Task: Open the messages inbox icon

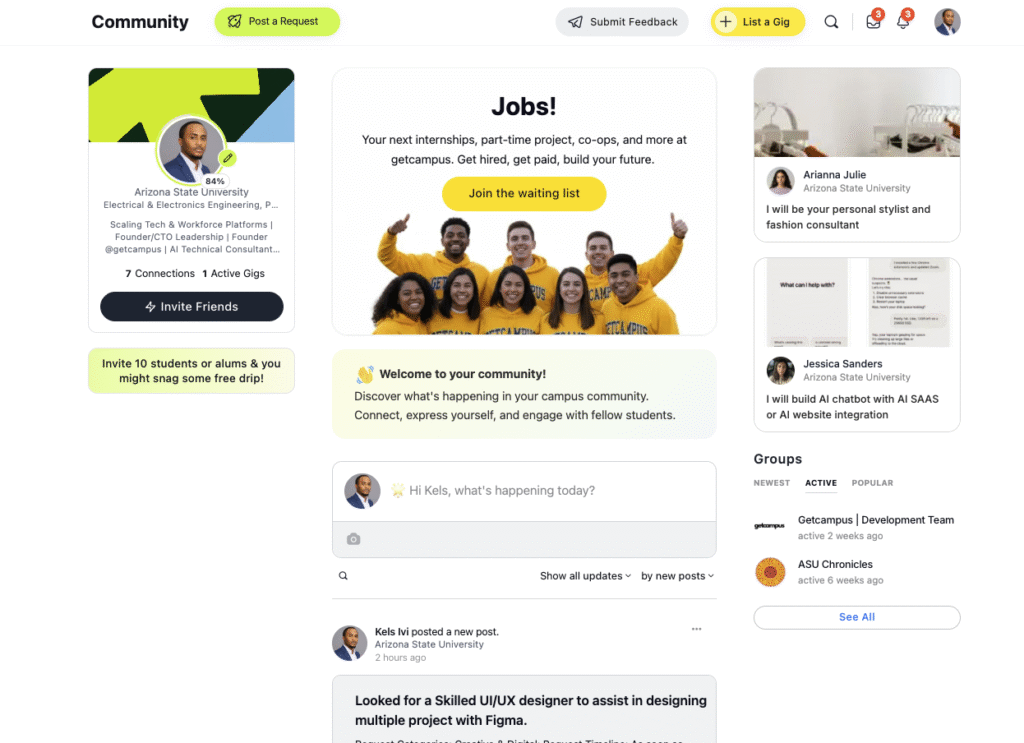Action: (x=873, y=22)
